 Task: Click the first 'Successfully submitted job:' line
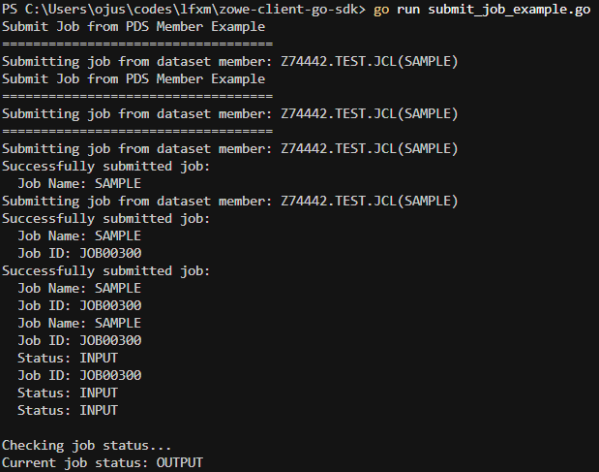pos(106,166)
